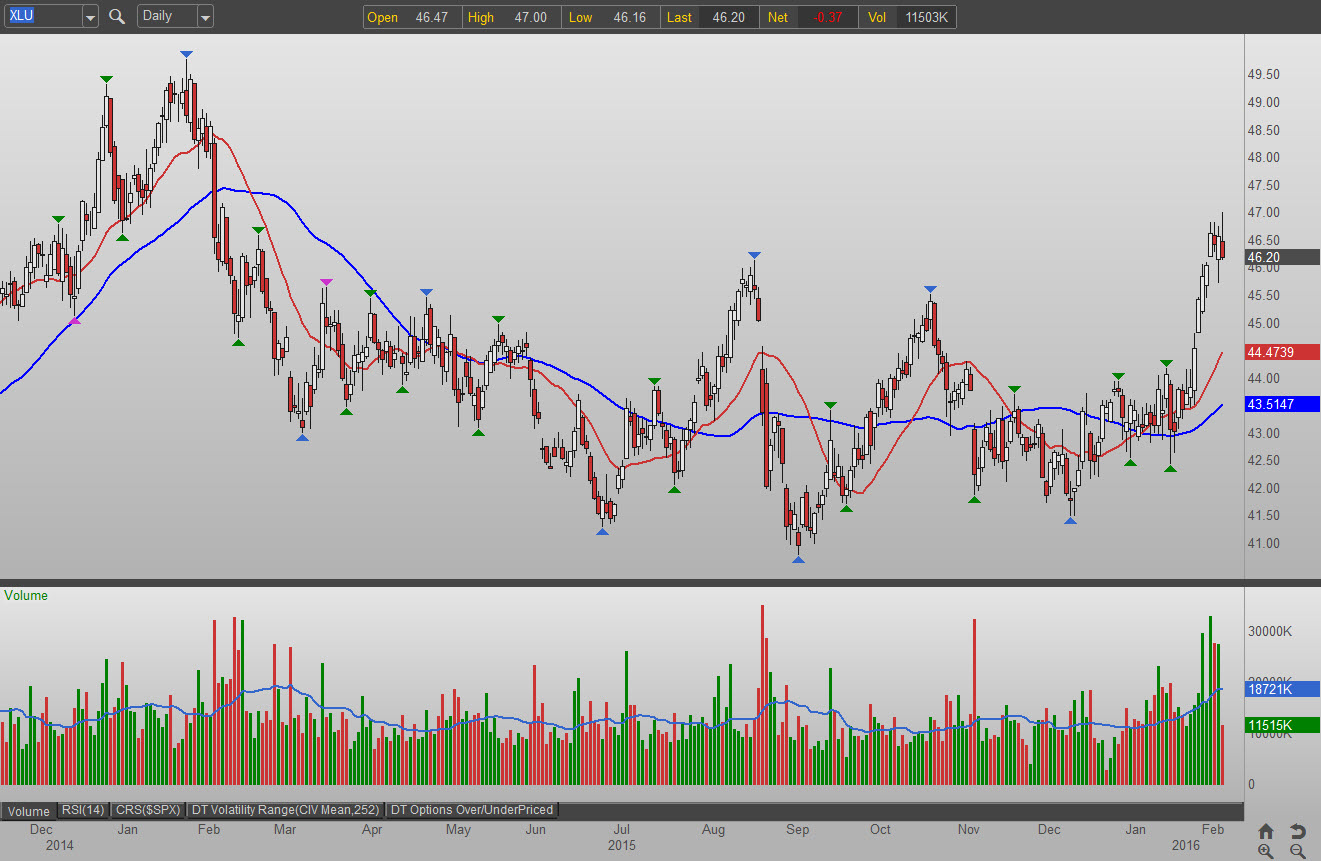Expand the Daily timeframe dropdown arrow

click(x=205, y=17)
